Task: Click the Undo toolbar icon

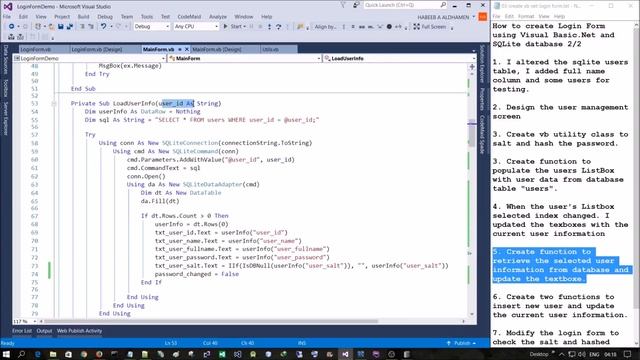Action: (103, 27)
